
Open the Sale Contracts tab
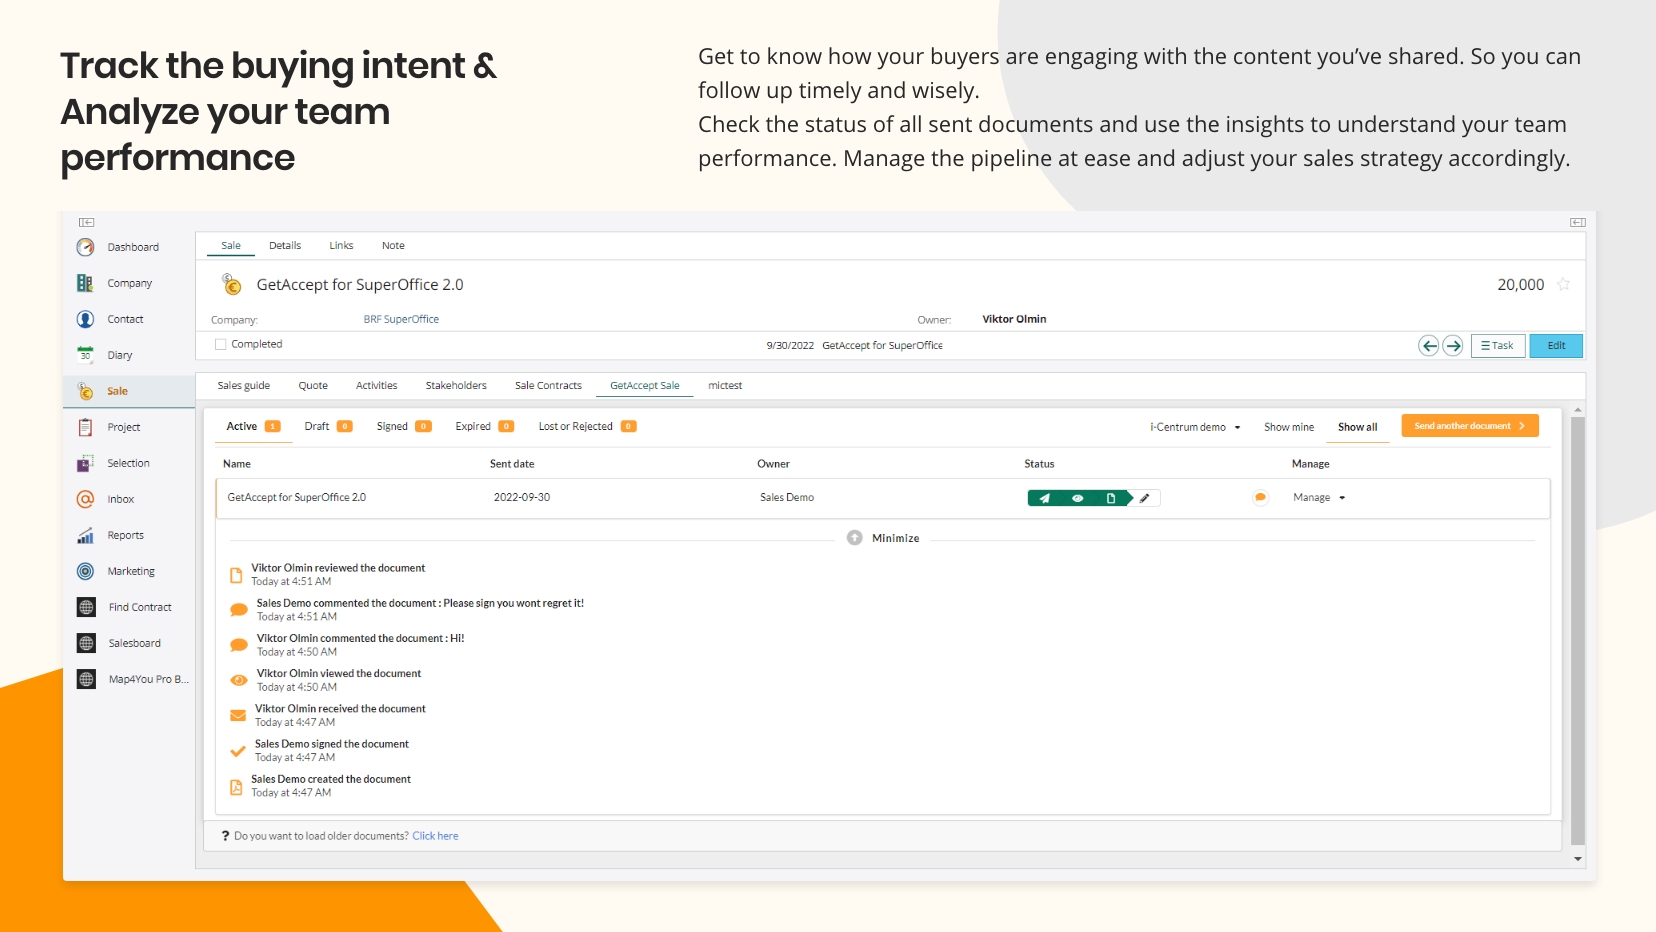(548, 385)
